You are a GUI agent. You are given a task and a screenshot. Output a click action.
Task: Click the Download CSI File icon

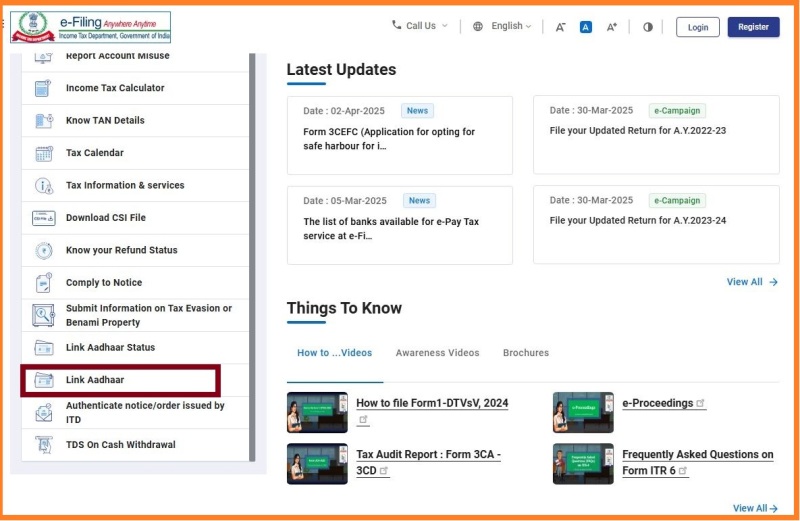click(x=43, y=217)
